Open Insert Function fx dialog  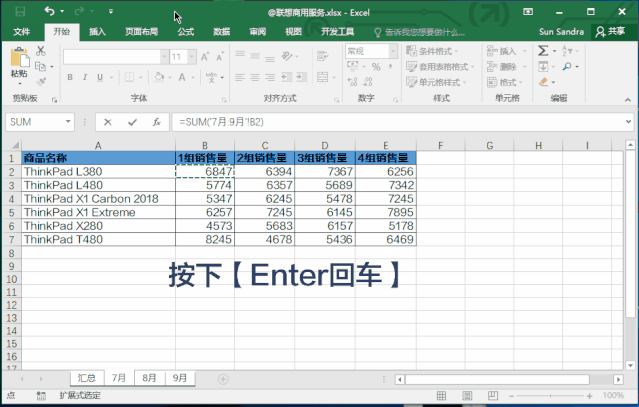pos(156,122)
